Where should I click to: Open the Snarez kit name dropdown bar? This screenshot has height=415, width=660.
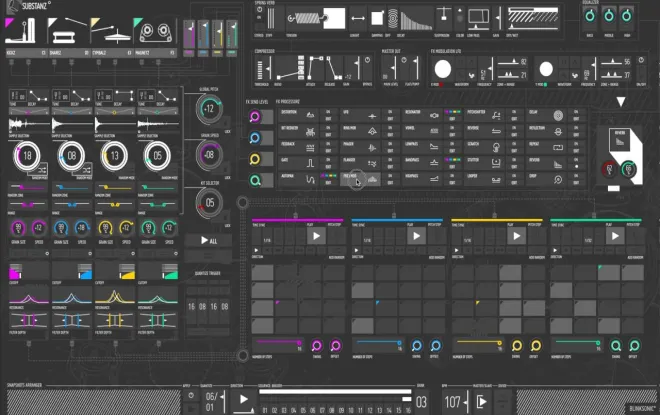coord(69,53)
